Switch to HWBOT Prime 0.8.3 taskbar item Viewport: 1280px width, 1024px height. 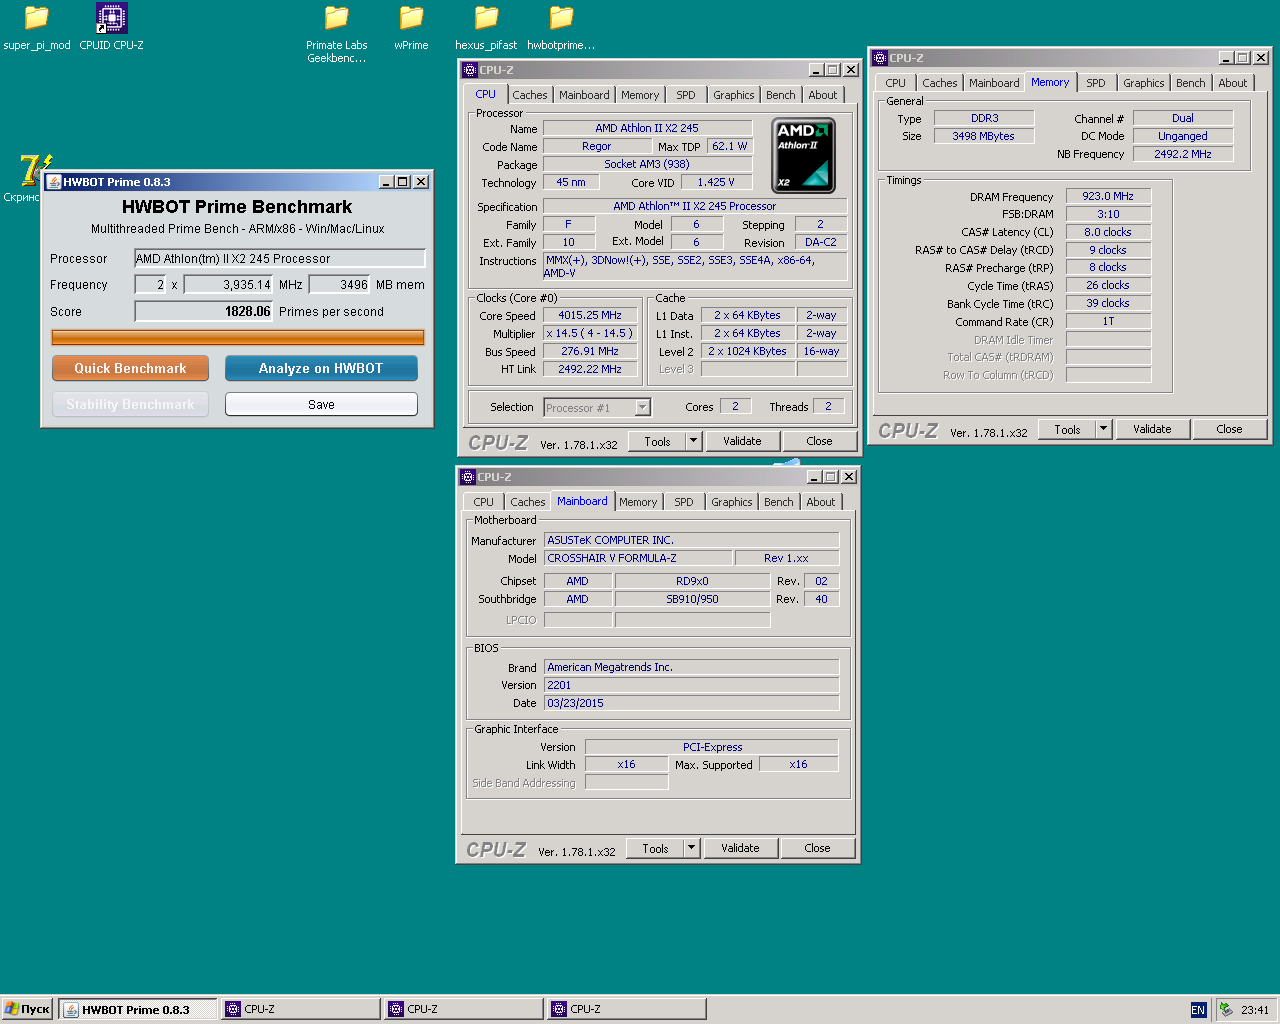pos(138,1009)
